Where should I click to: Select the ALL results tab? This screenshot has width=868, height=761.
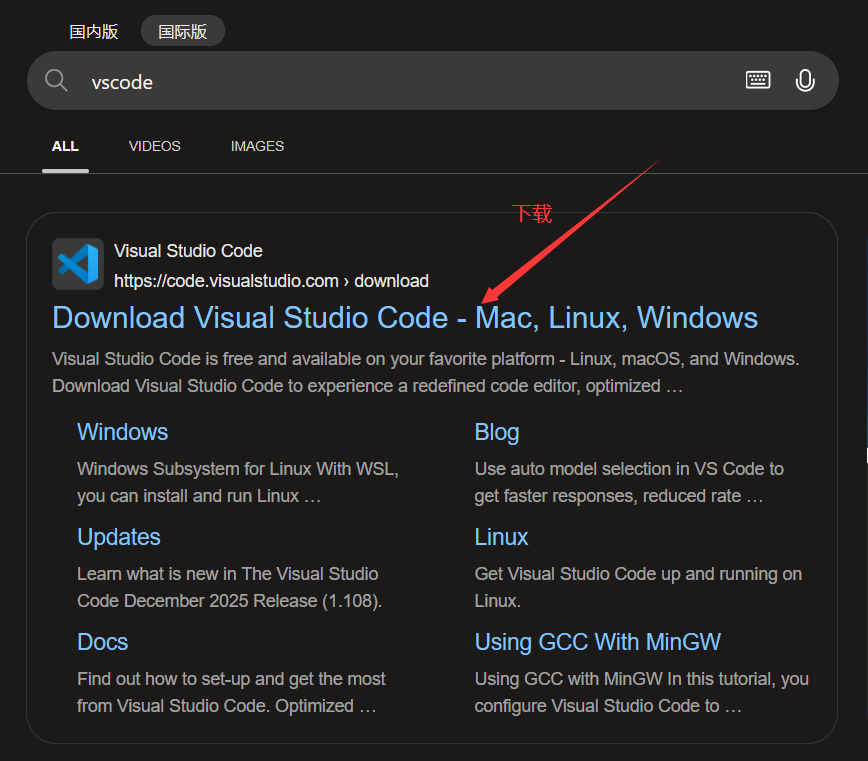point(65,146)
